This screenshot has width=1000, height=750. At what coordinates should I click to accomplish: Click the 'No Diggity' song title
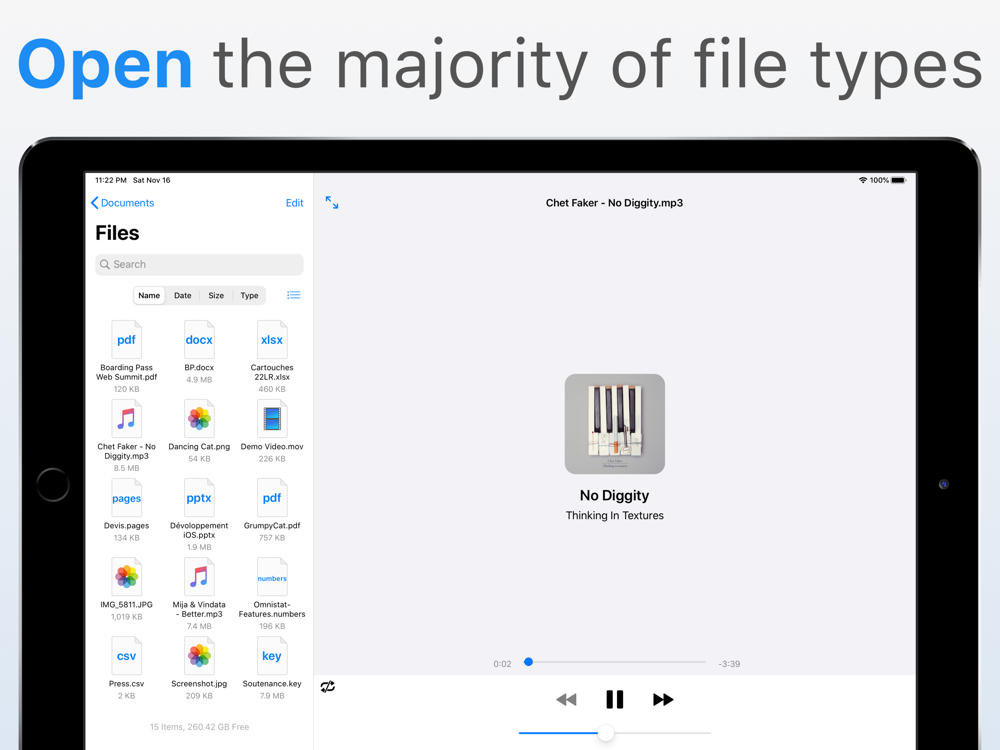[615, 496]
